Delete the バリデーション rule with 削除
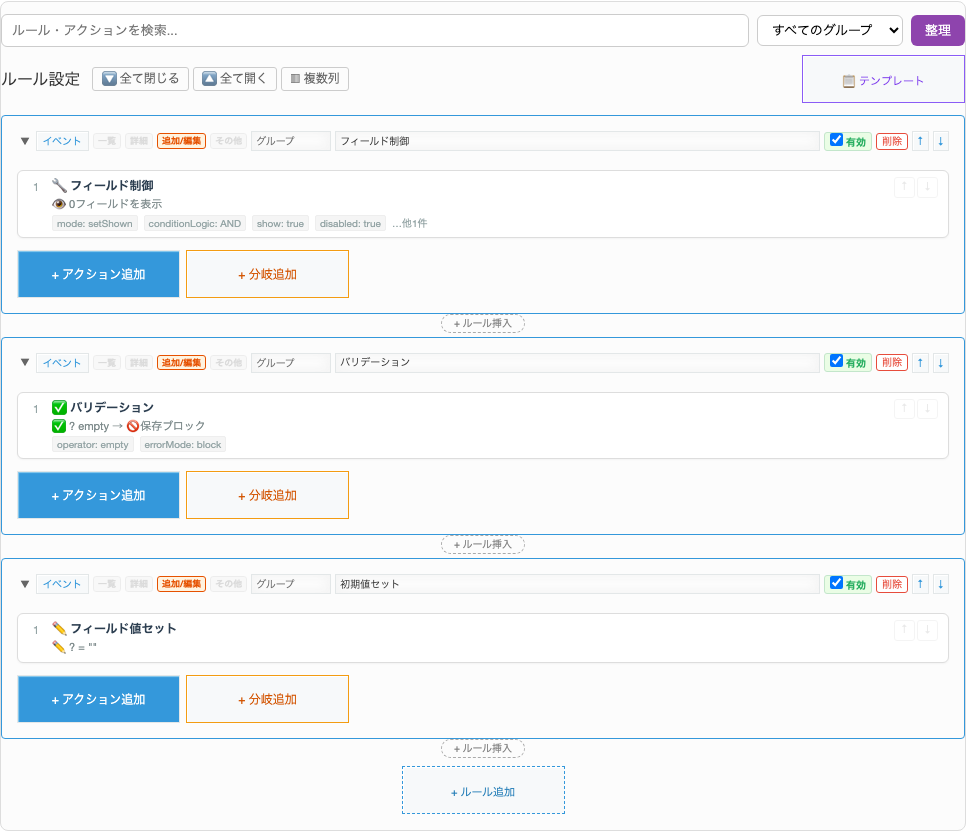 (x=891, y=363)
